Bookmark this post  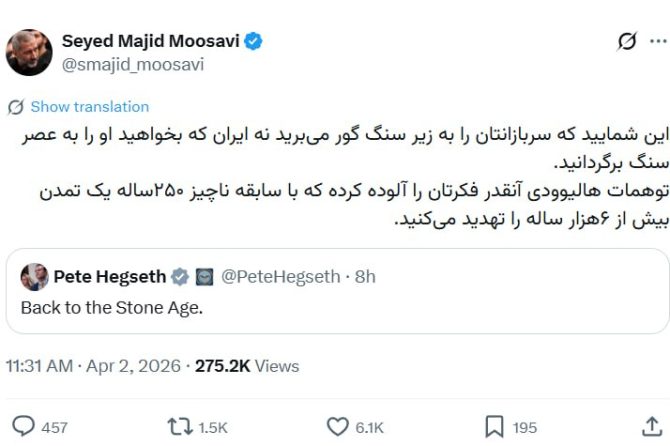tap(494, 427)
